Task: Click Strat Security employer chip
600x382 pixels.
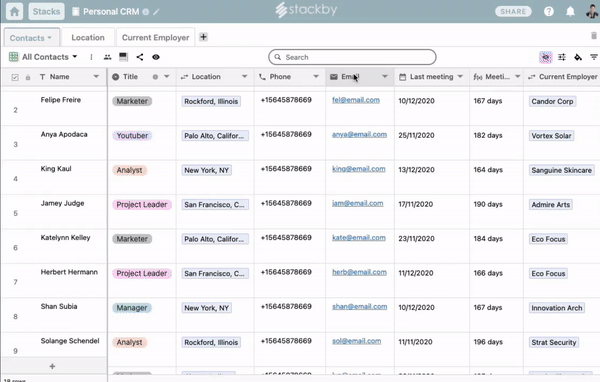Action: (554, 343)
